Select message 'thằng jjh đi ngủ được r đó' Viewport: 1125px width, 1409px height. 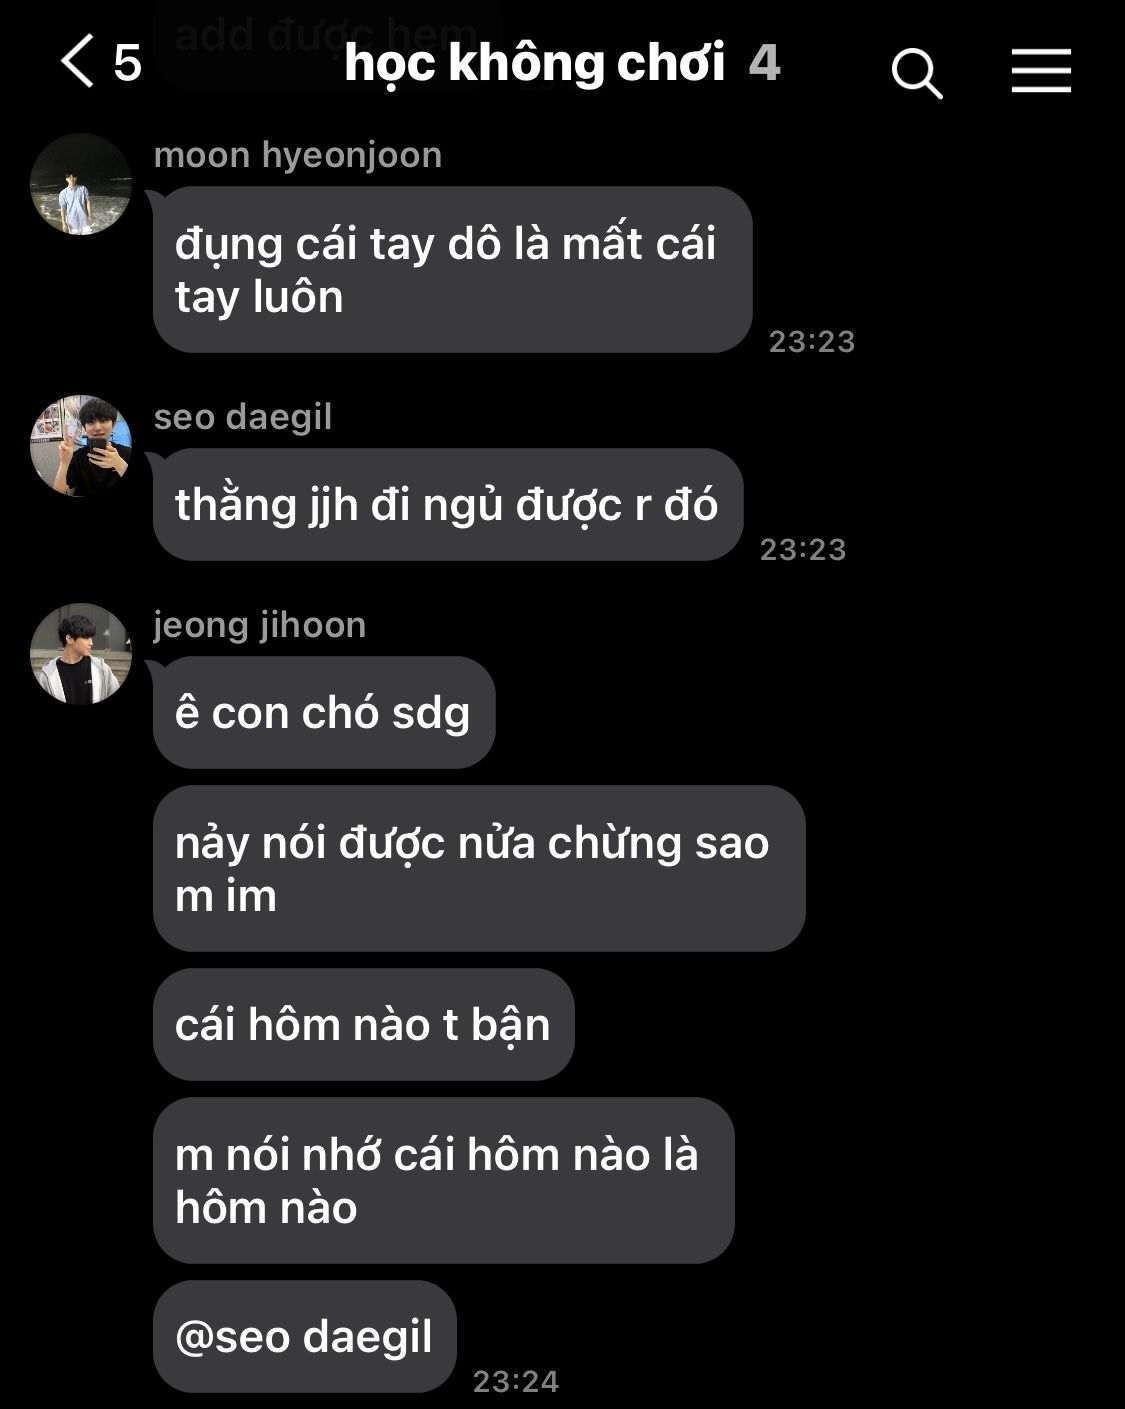click(448, 505)
